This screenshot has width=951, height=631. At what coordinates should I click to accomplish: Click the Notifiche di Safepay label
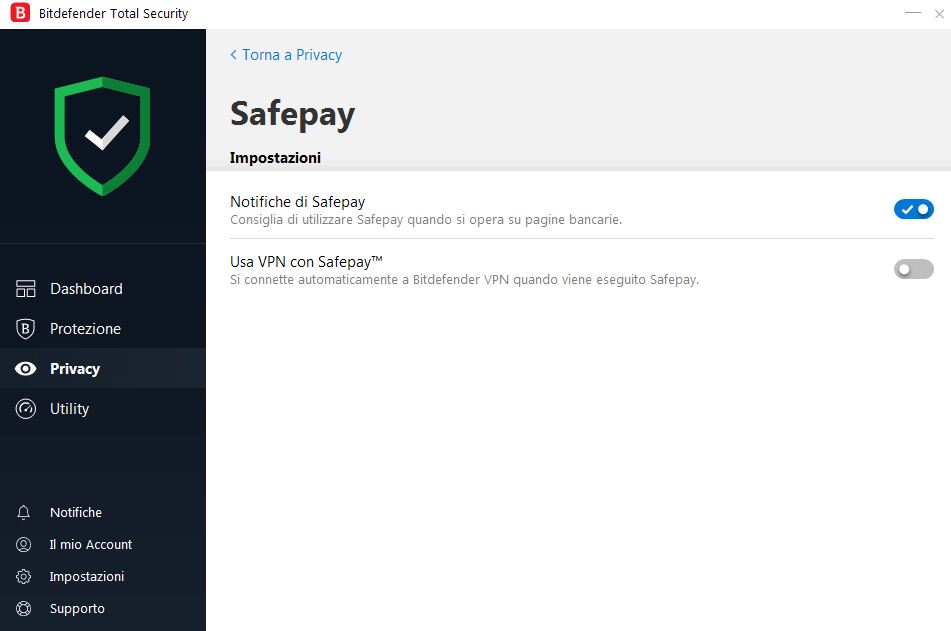(298, 202)
